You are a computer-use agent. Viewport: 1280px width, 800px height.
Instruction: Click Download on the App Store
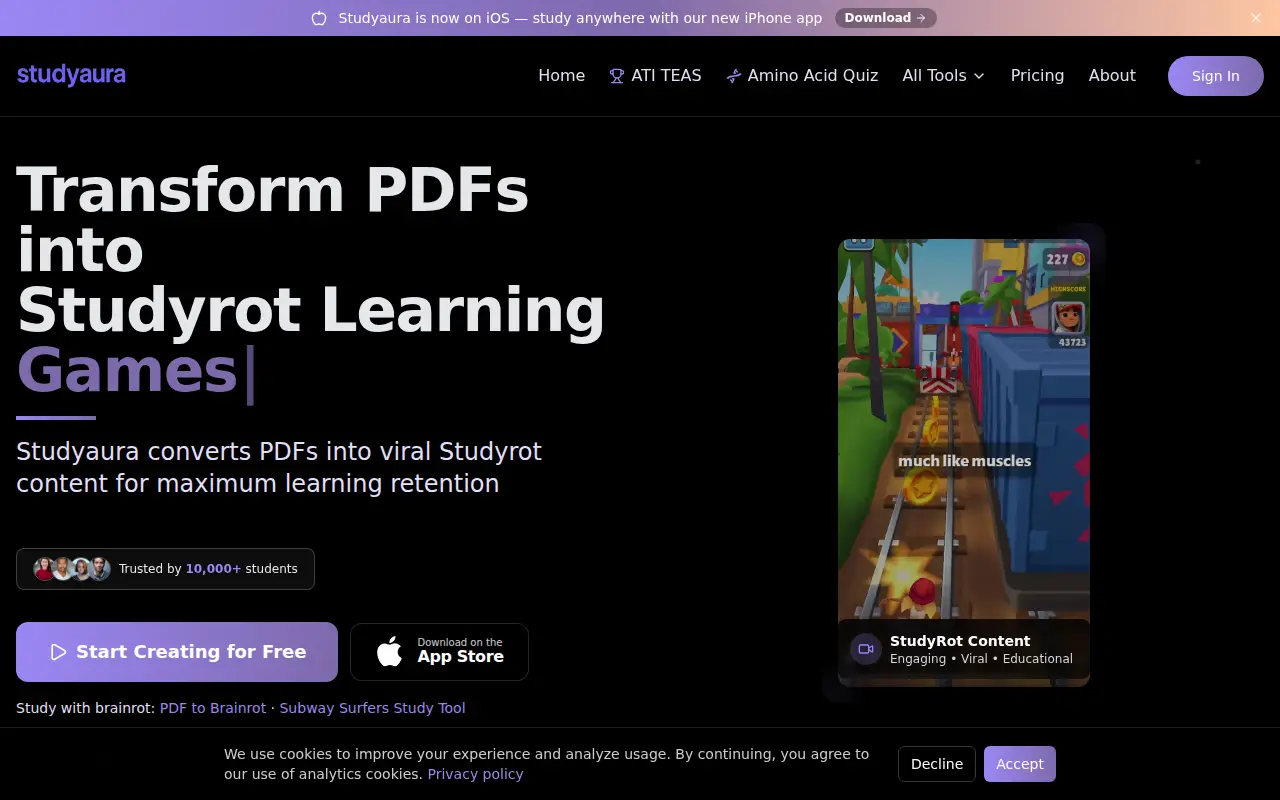pyautogui.click(x=439, y=652)
